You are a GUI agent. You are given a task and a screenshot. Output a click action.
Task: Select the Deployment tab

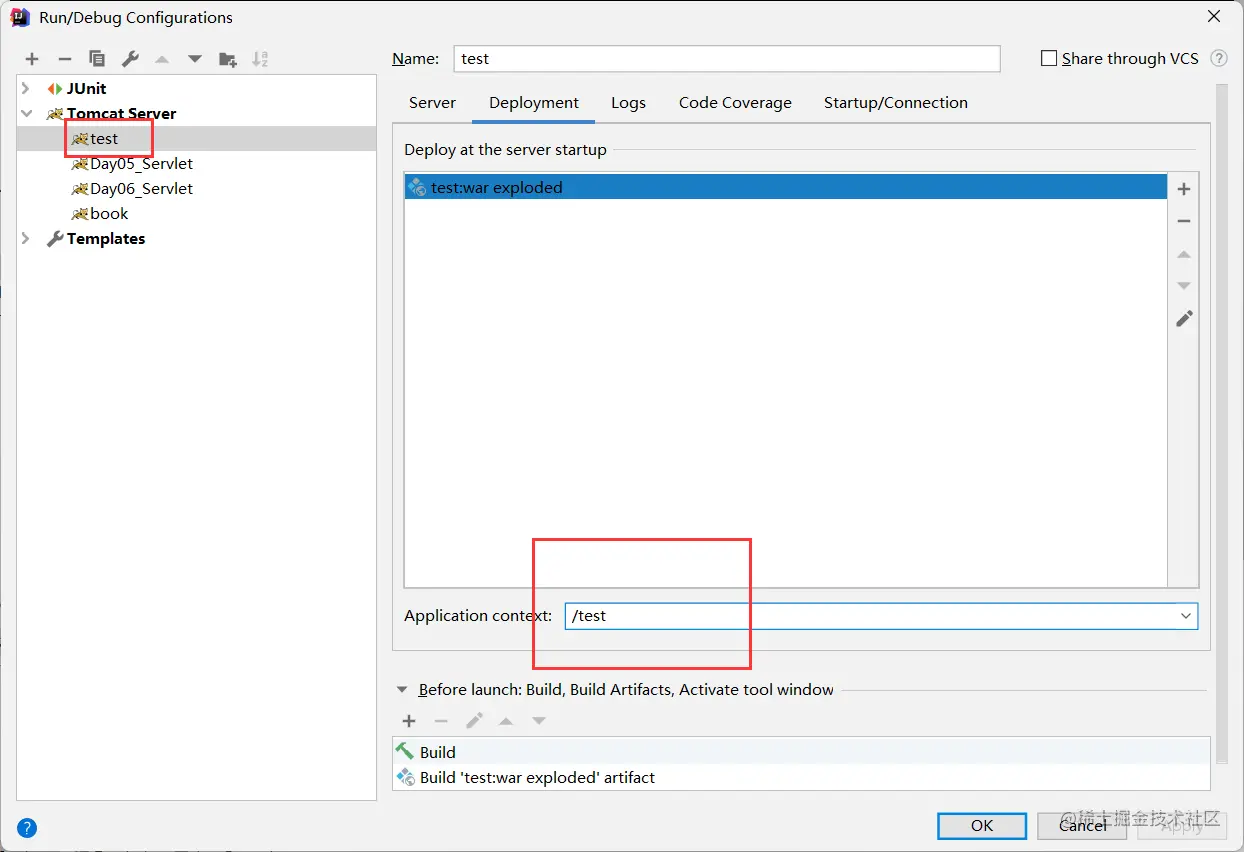534,103
